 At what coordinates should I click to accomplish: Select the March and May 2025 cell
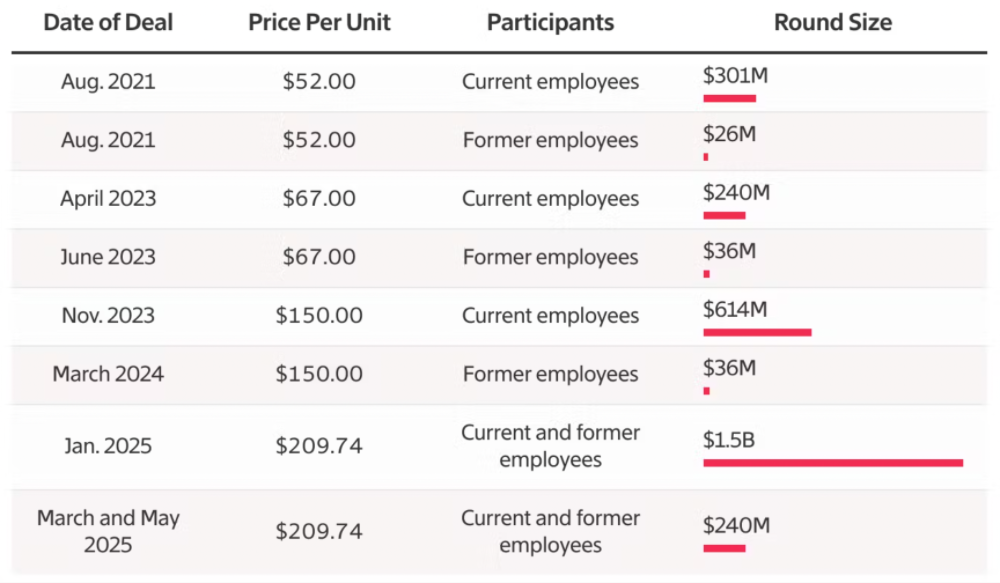click(x=108, y=532)
